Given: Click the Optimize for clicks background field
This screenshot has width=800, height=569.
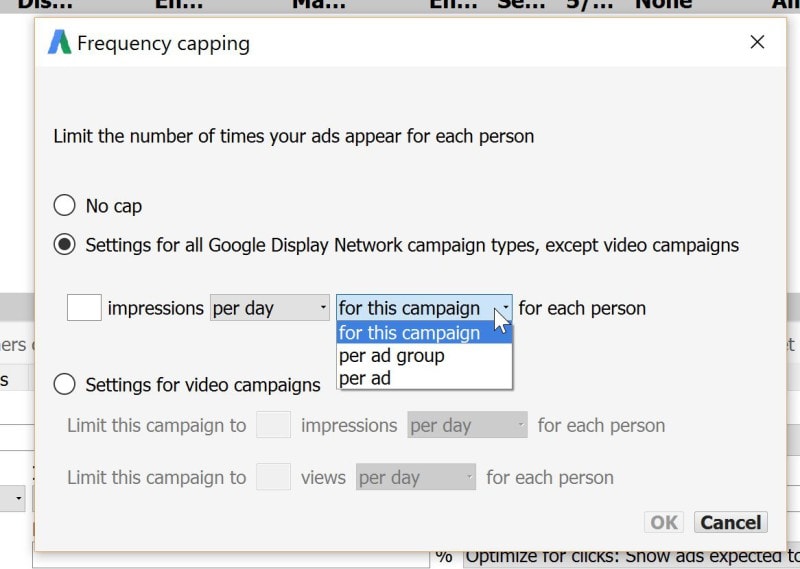Looking at the screenshot, I should [630, 557].
